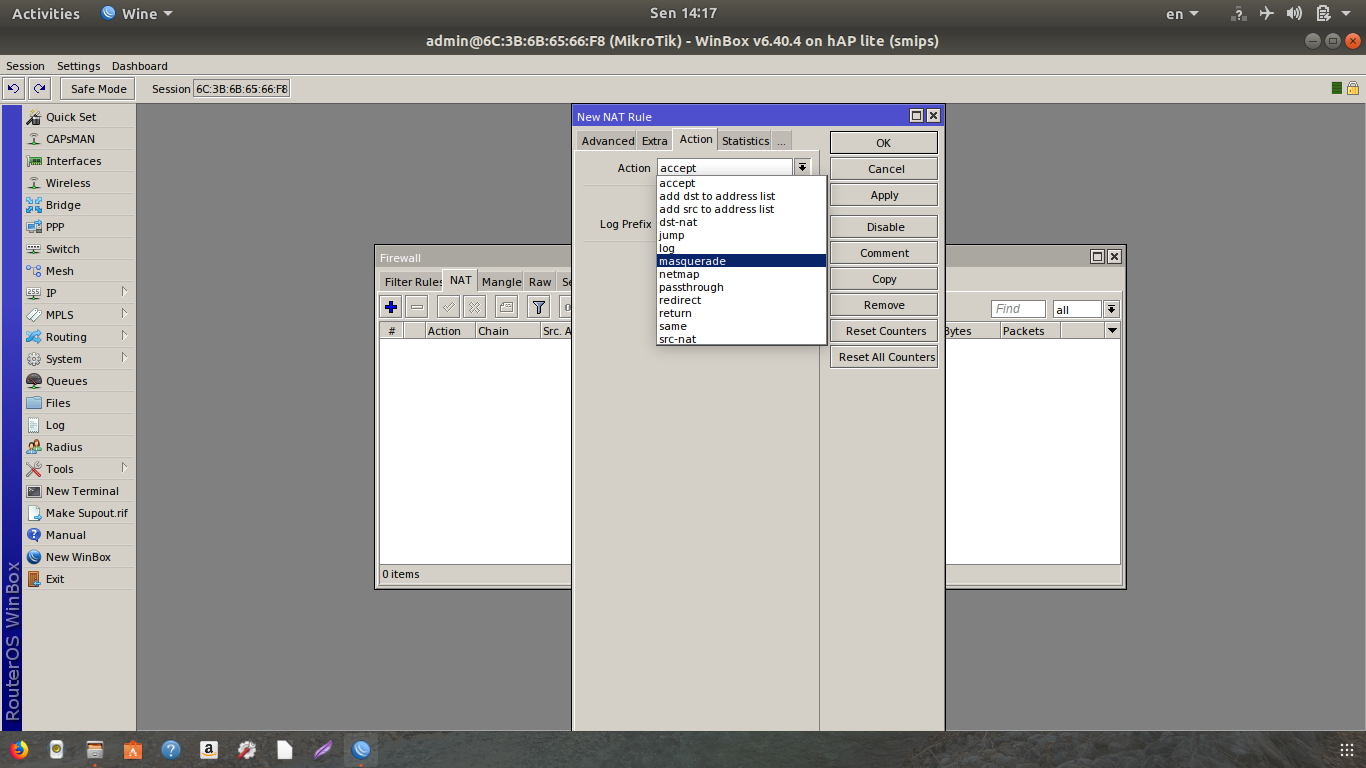Toggle Safe Mode
1366x768 pixels.
[x=98, y=89]
